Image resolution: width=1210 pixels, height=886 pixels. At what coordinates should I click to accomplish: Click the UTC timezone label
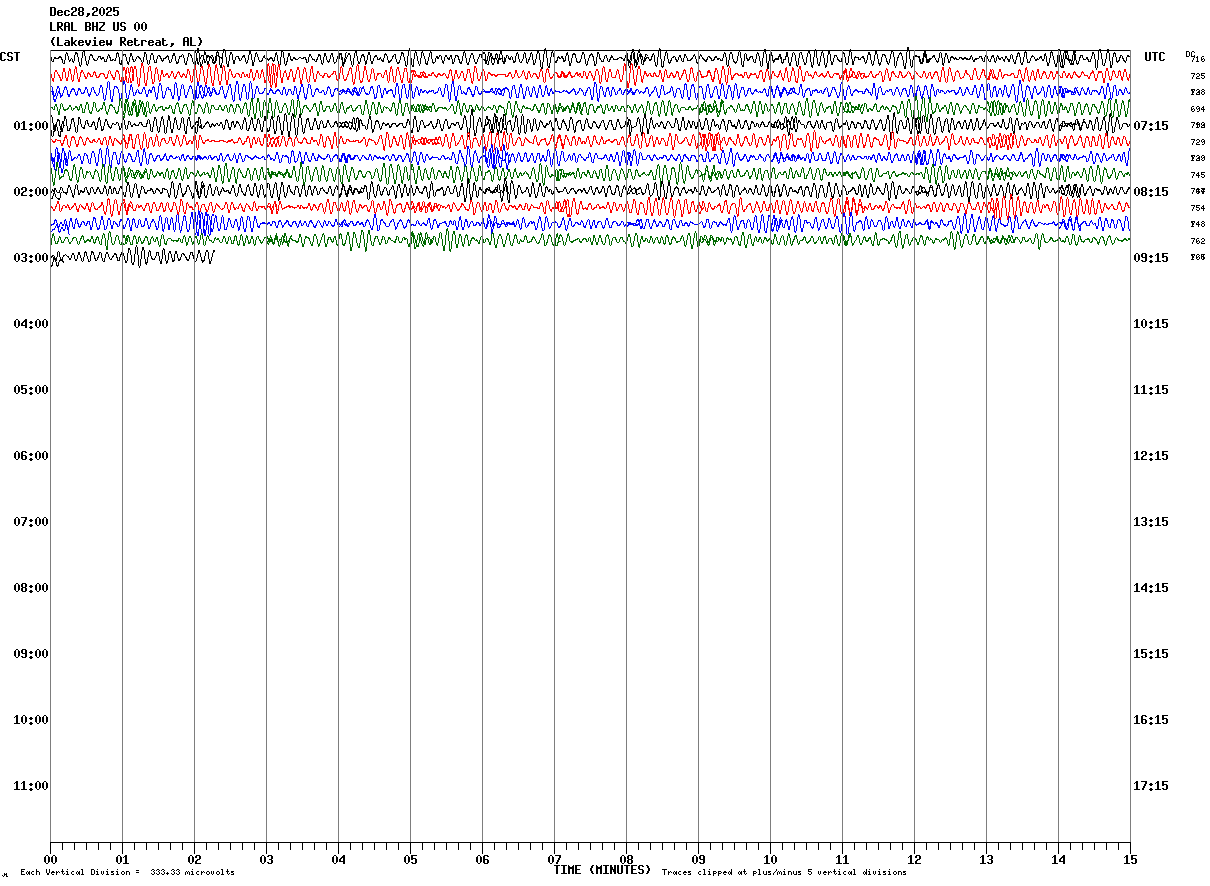1155,57
